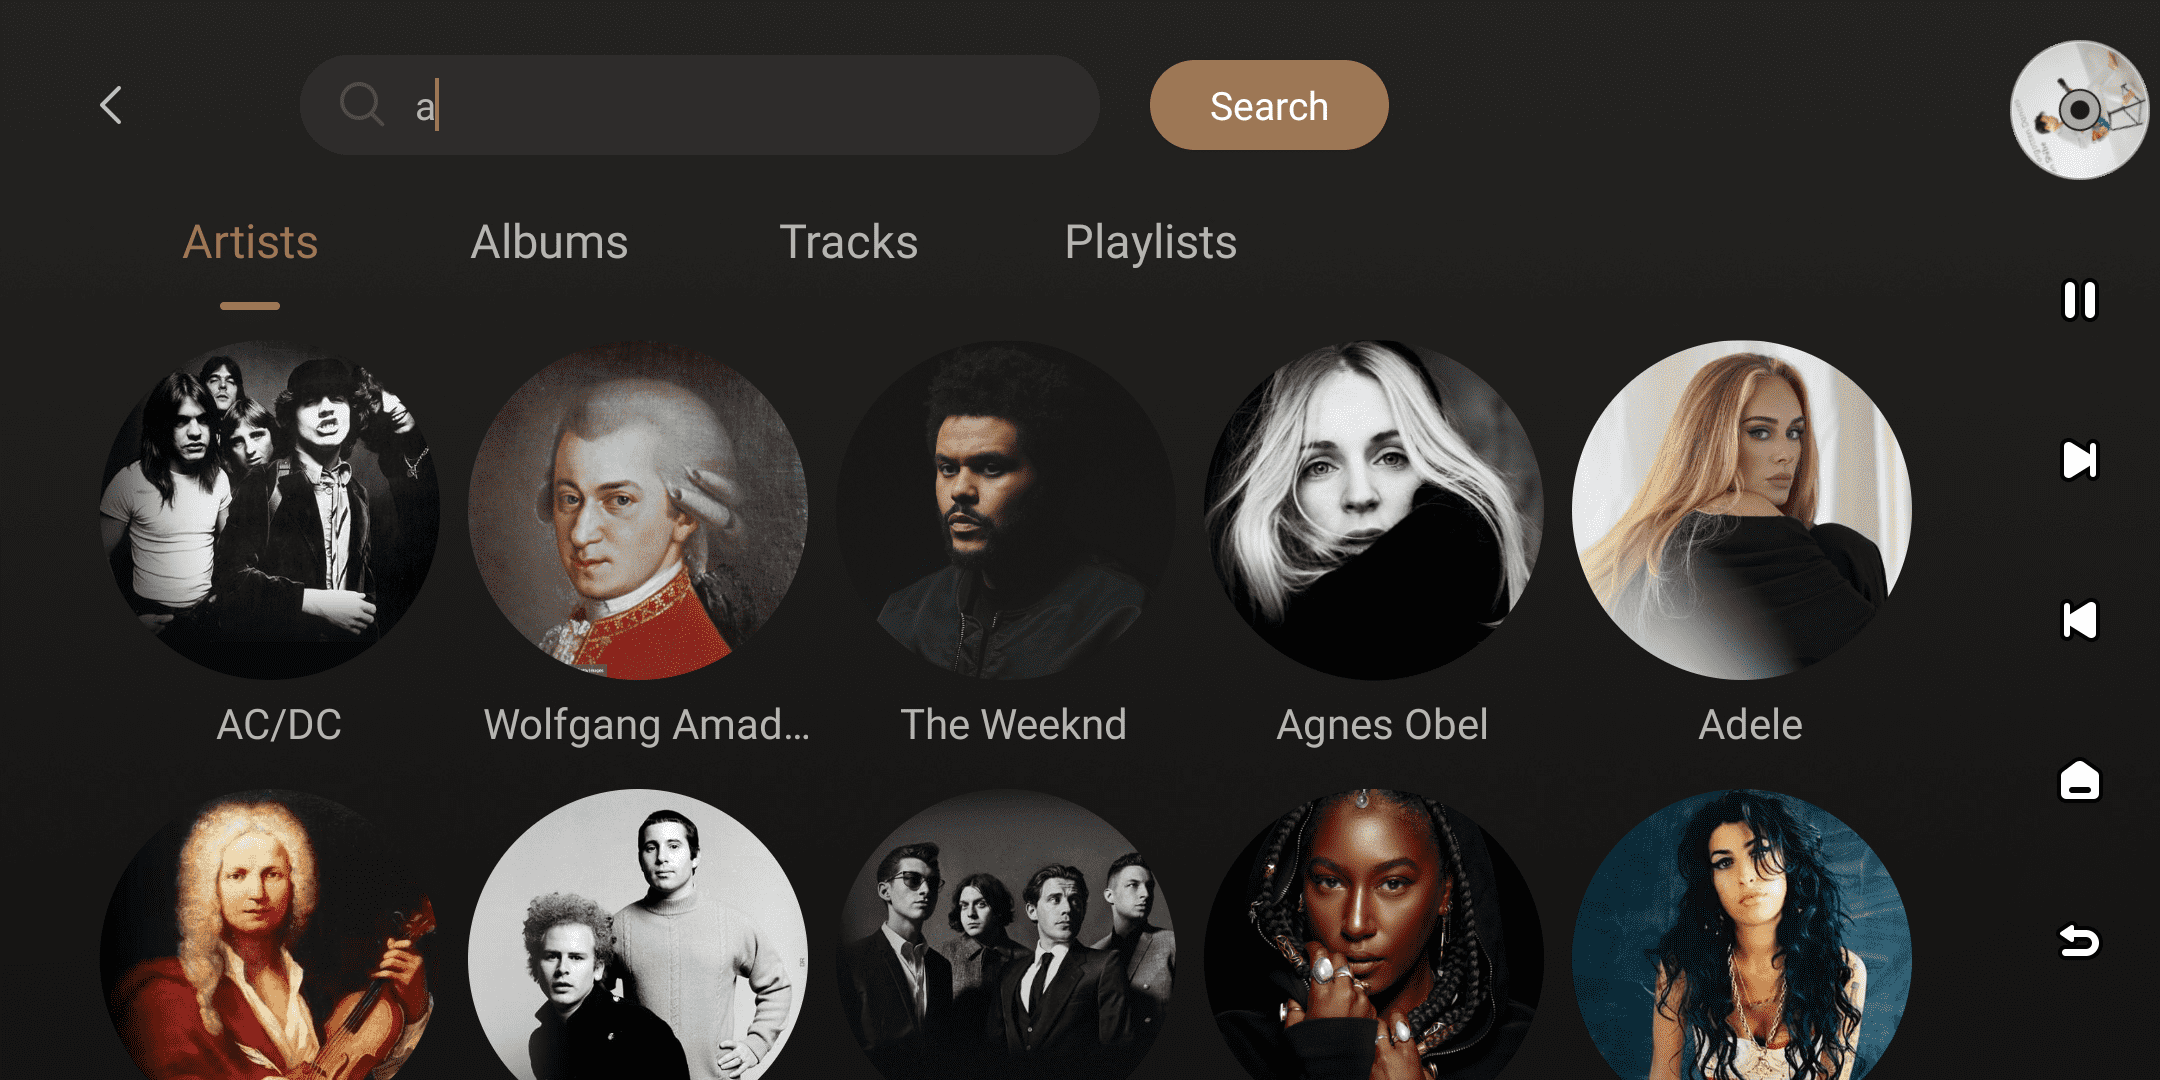
Task: Switch to the Albums tab
Action: tap(549, 243)
